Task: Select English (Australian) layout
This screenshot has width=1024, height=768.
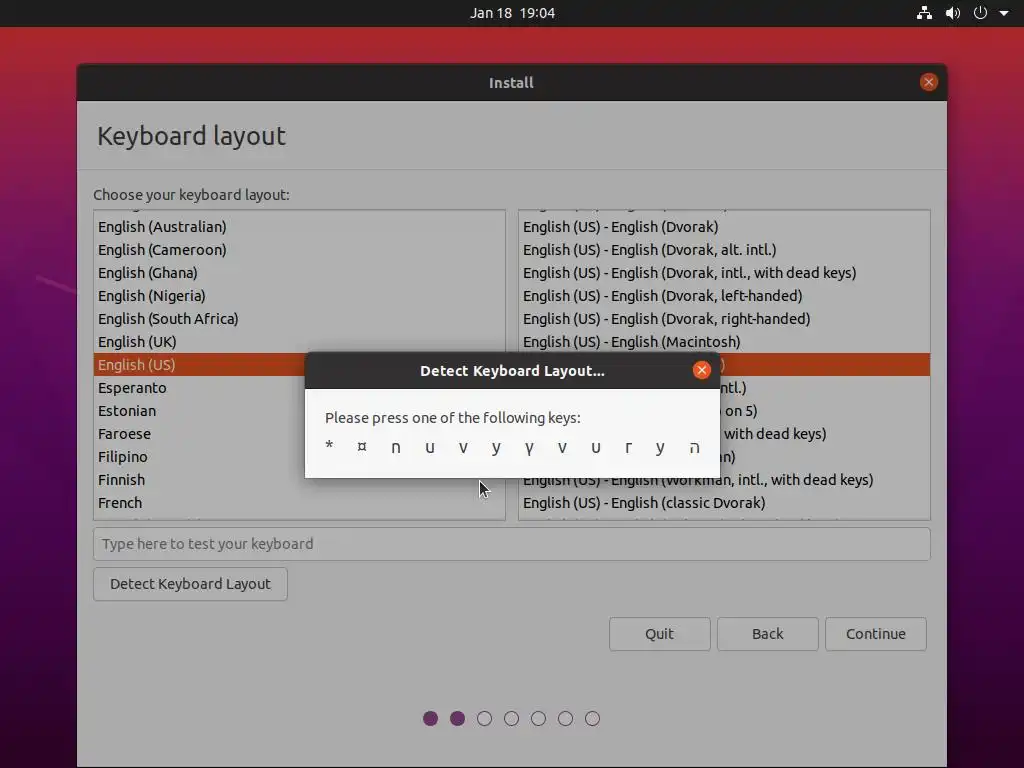Action: (x=299, y=227)
